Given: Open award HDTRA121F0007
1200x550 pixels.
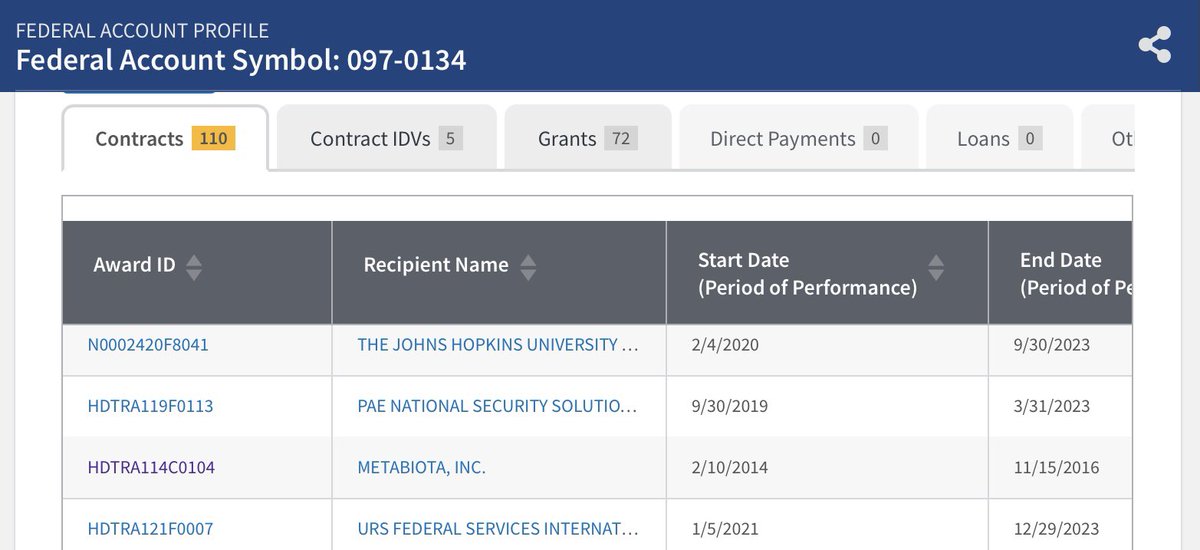Looking at the screenshot, I should pos(150,528).
